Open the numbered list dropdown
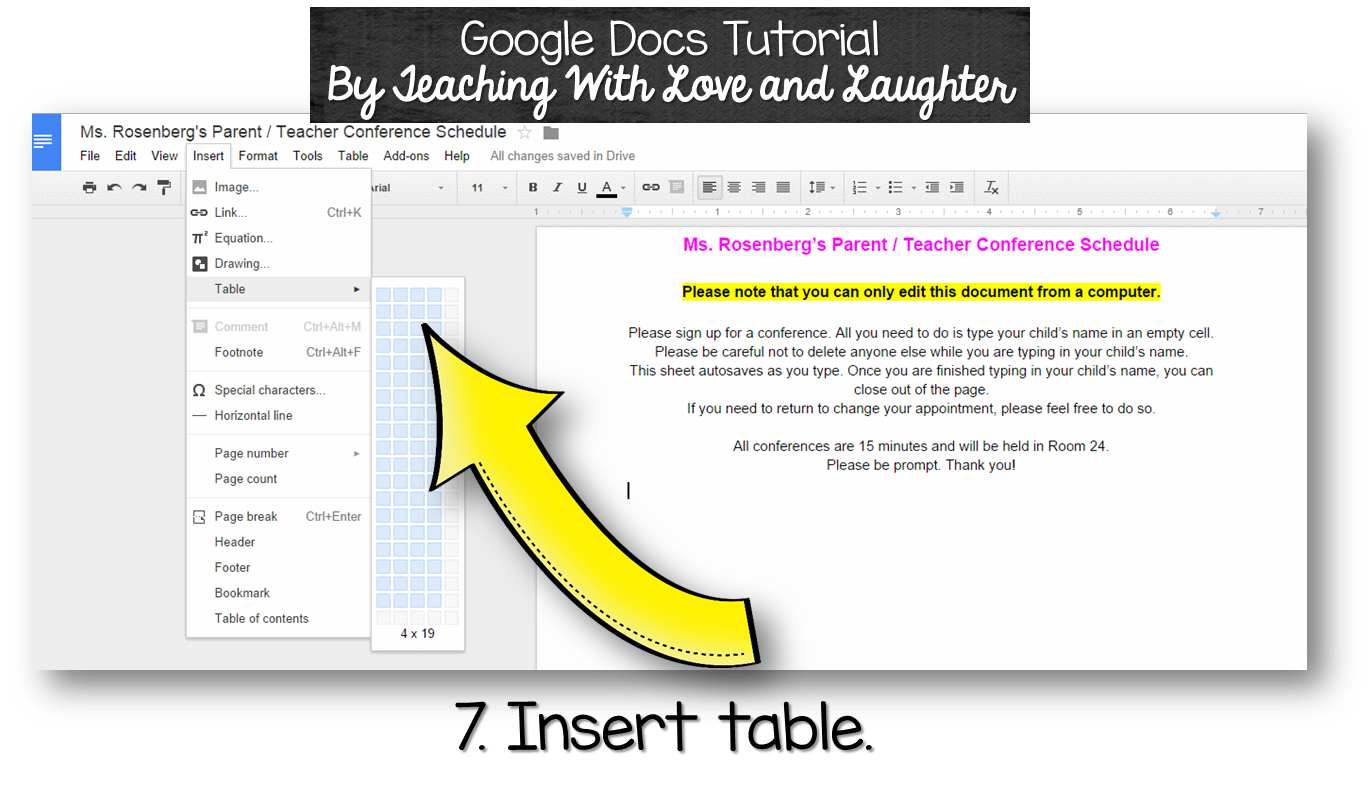The image size is (1372, 805). [865, 187]
